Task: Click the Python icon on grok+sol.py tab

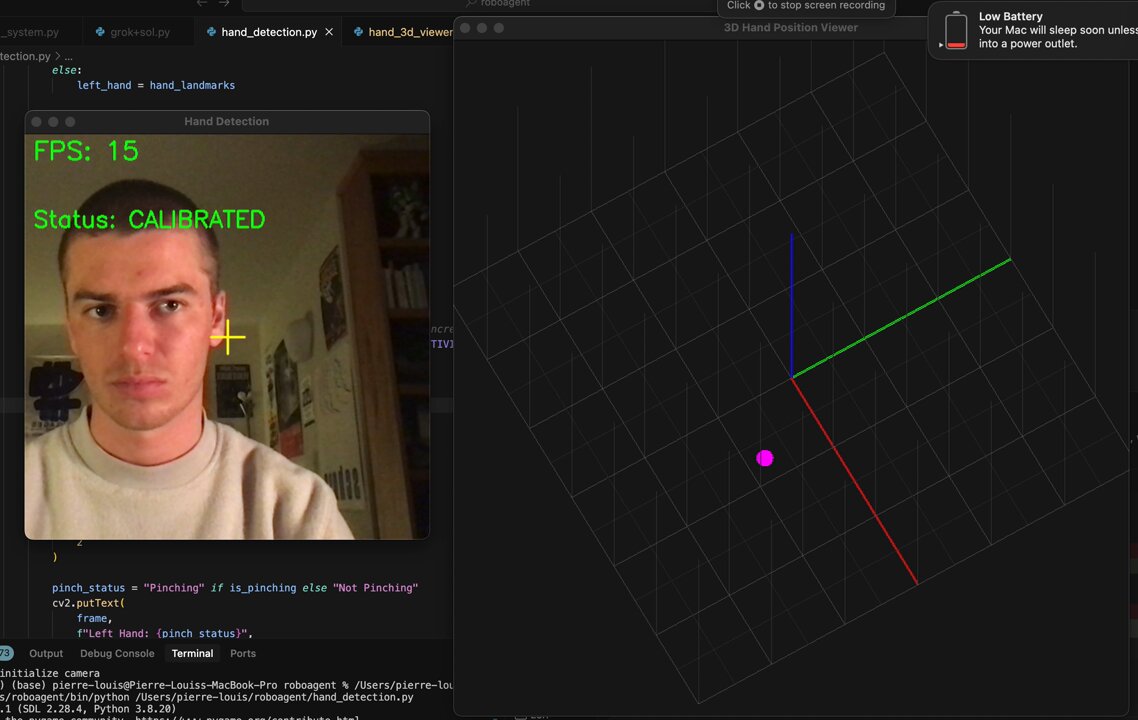Action: (100, 32)
